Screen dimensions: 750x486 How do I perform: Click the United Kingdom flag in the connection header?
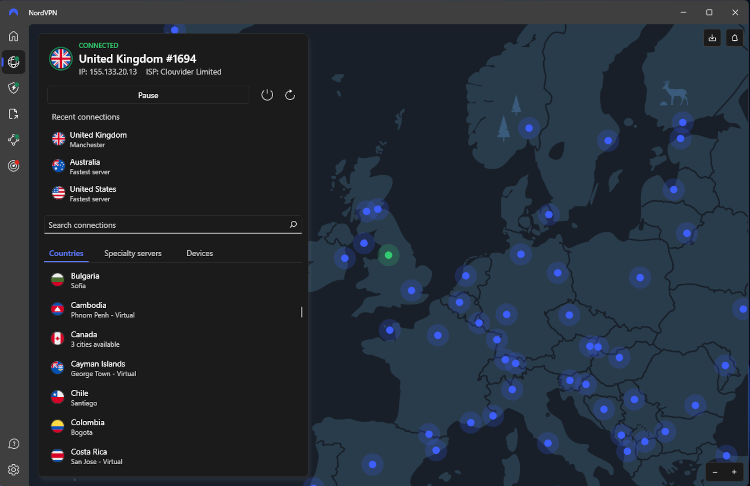tap(61, 59)
